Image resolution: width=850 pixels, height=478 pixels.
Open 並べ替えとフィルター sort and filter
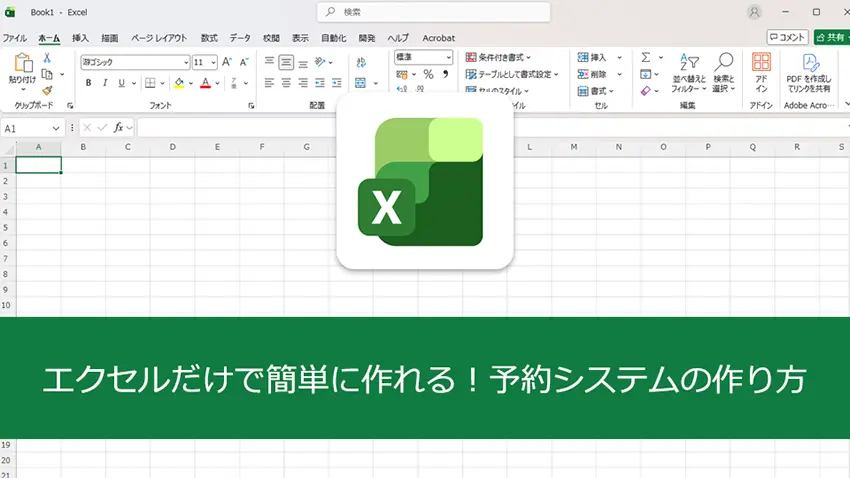coord(689,73)
